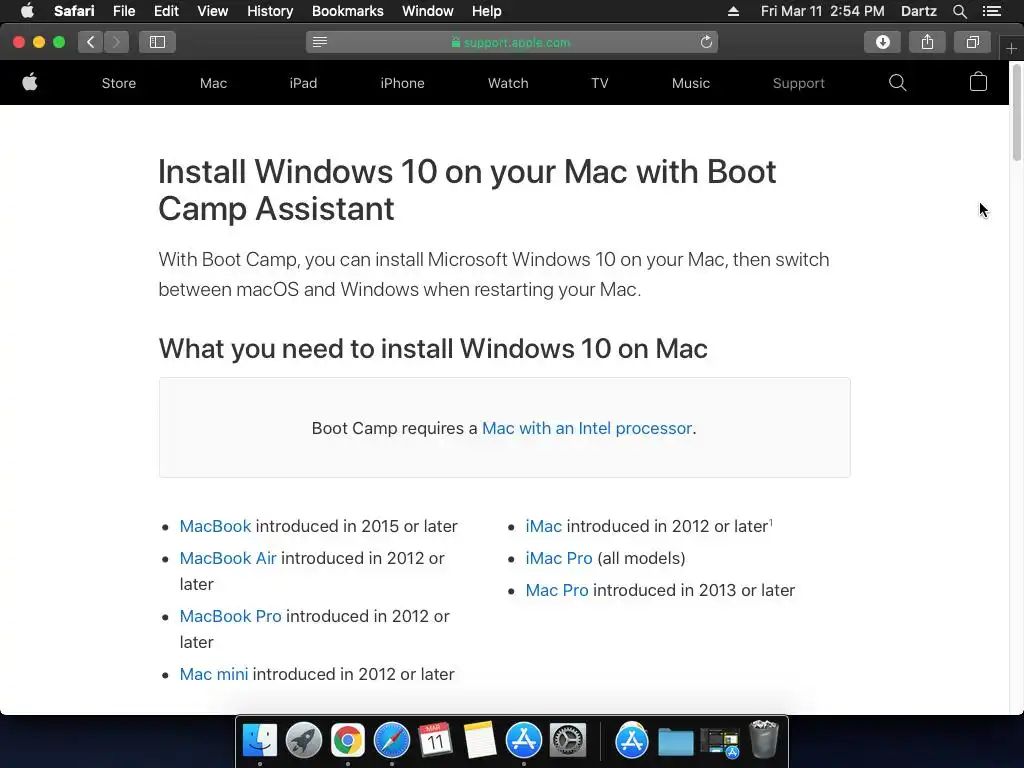Open the MacBook link in the list
Viewport: 1024px width, 768px height.
pyautogui.click(x=216, y=526)
